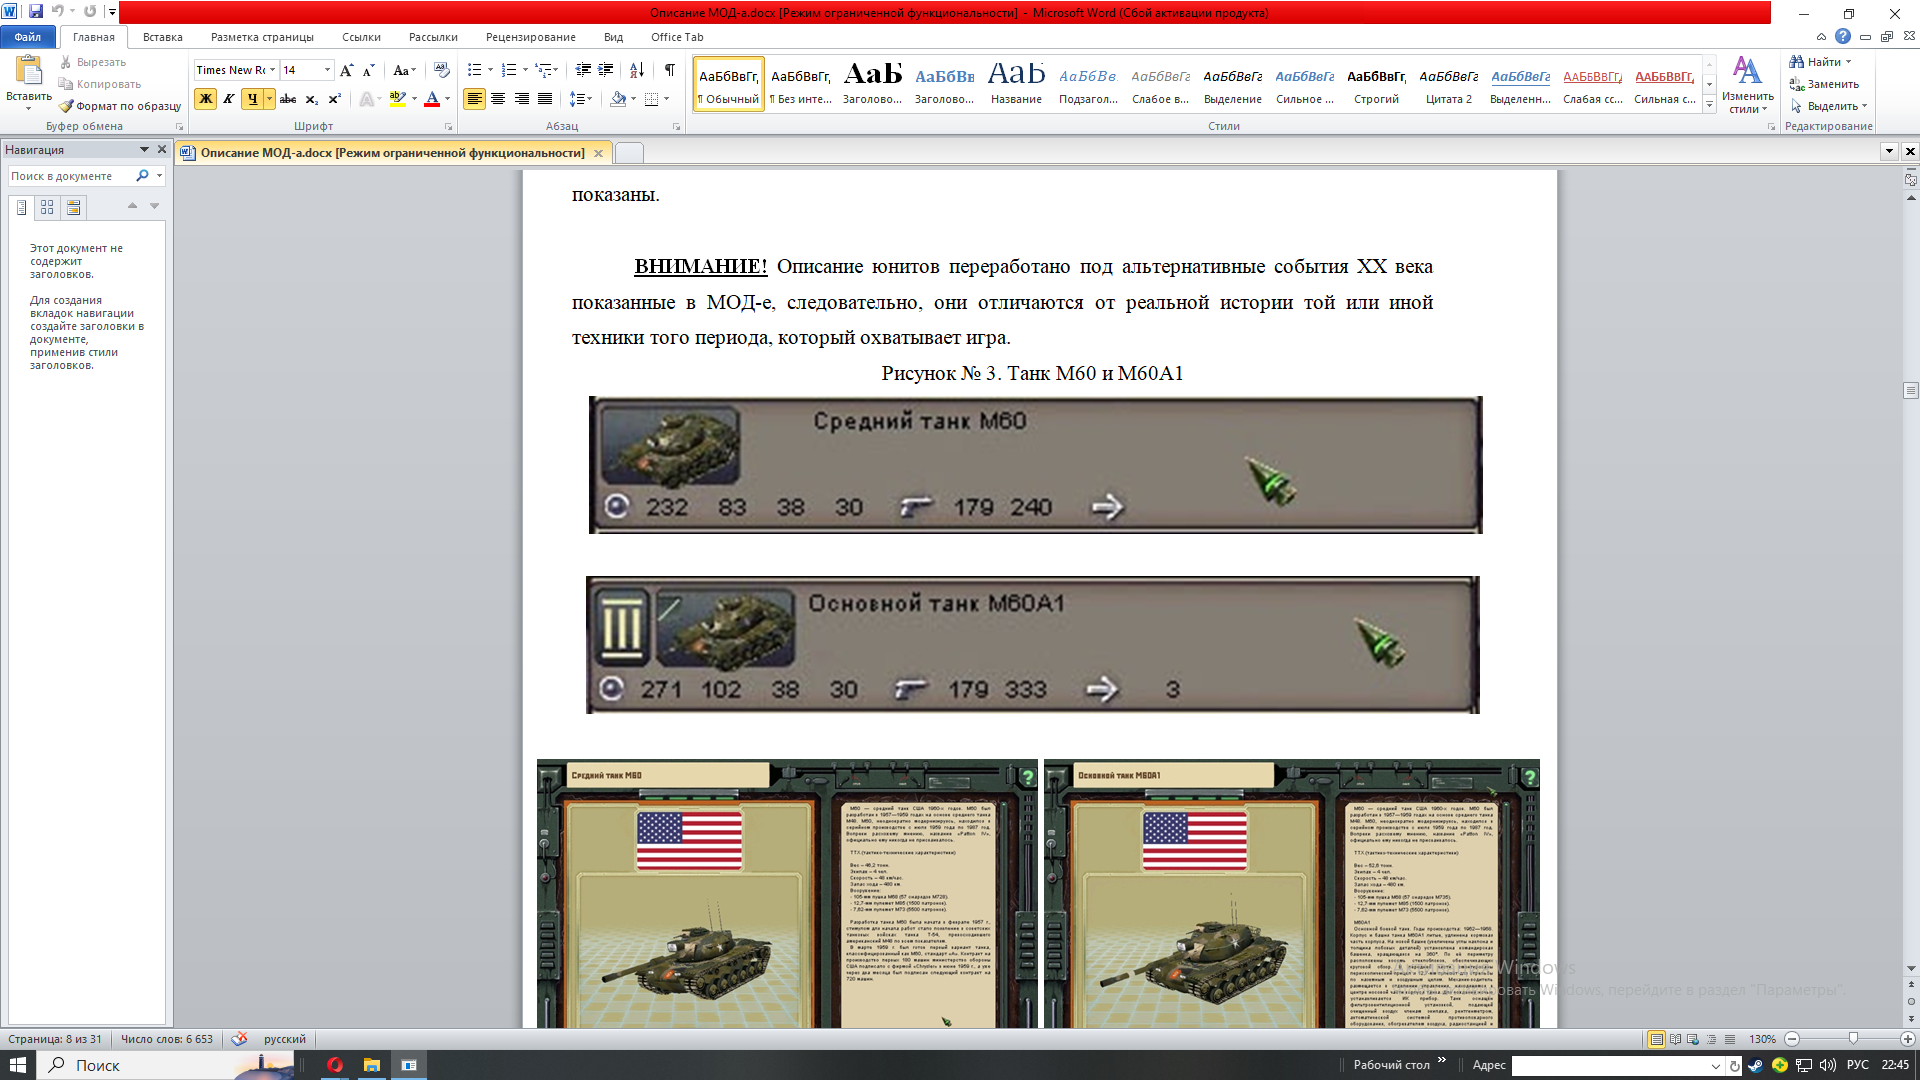Switch to Full Screen Reading view icon

tap(1675, 1039)
